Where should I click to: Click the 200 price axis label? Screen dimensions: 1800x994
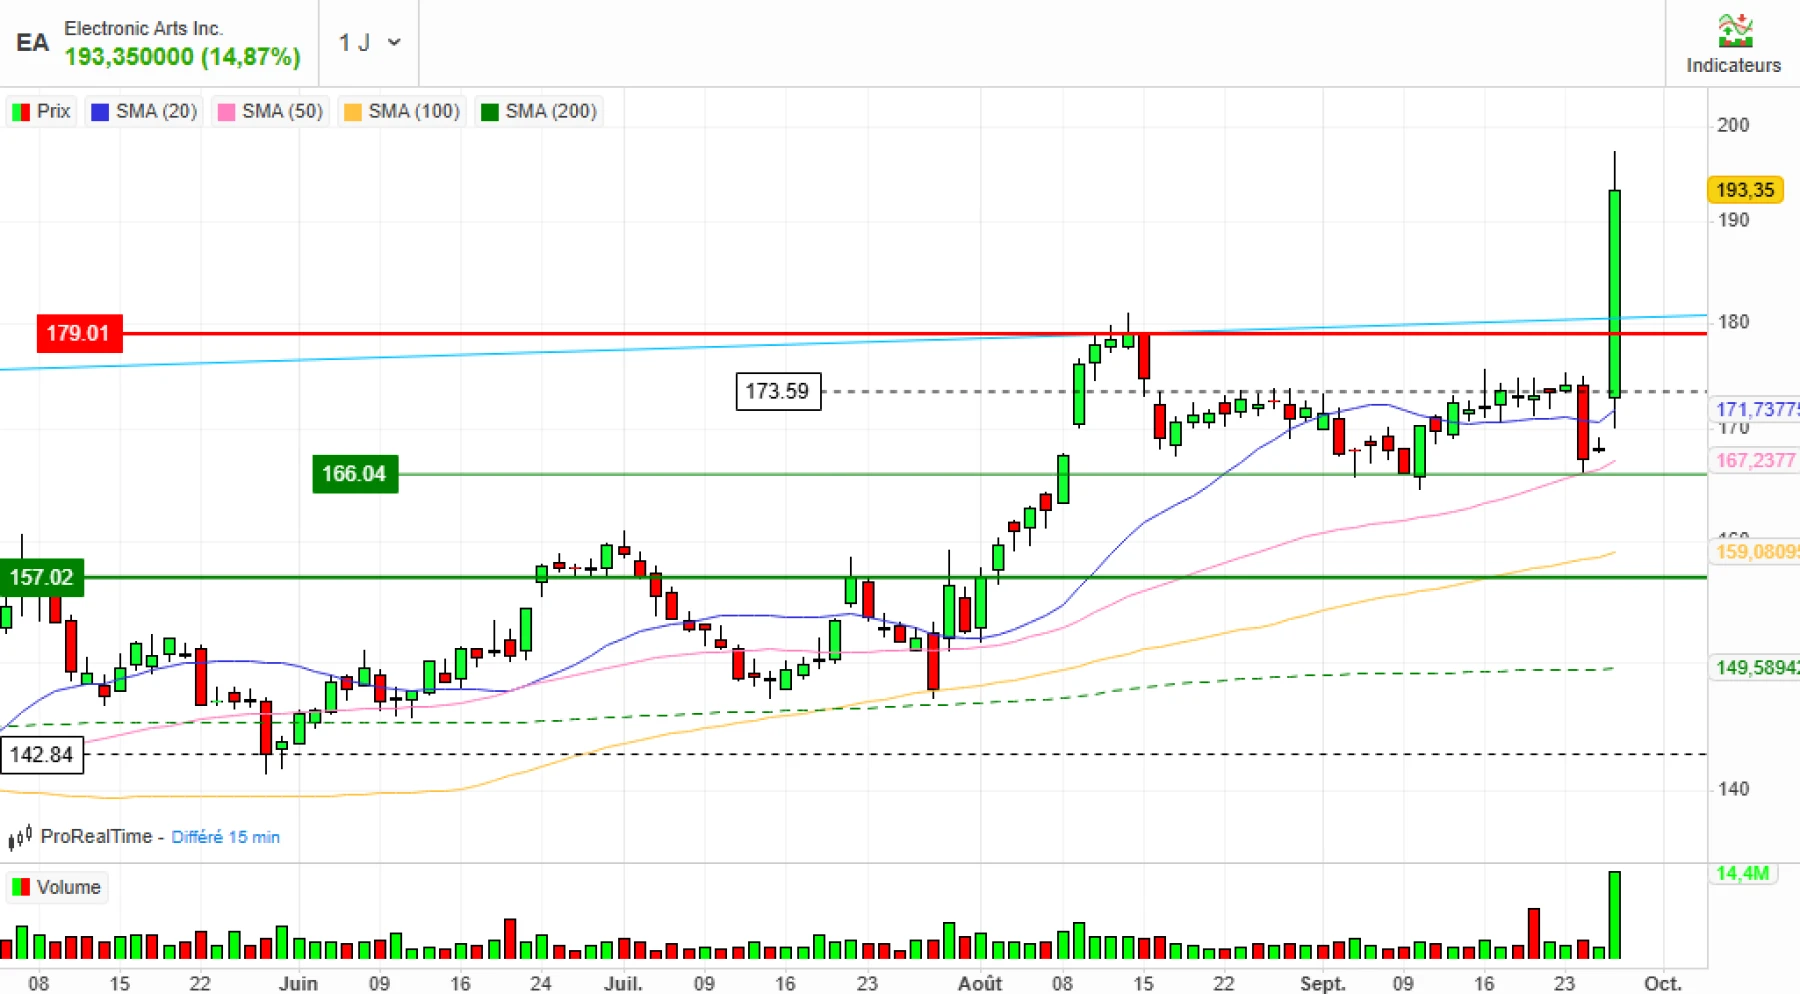click(x=1733, y=125)
